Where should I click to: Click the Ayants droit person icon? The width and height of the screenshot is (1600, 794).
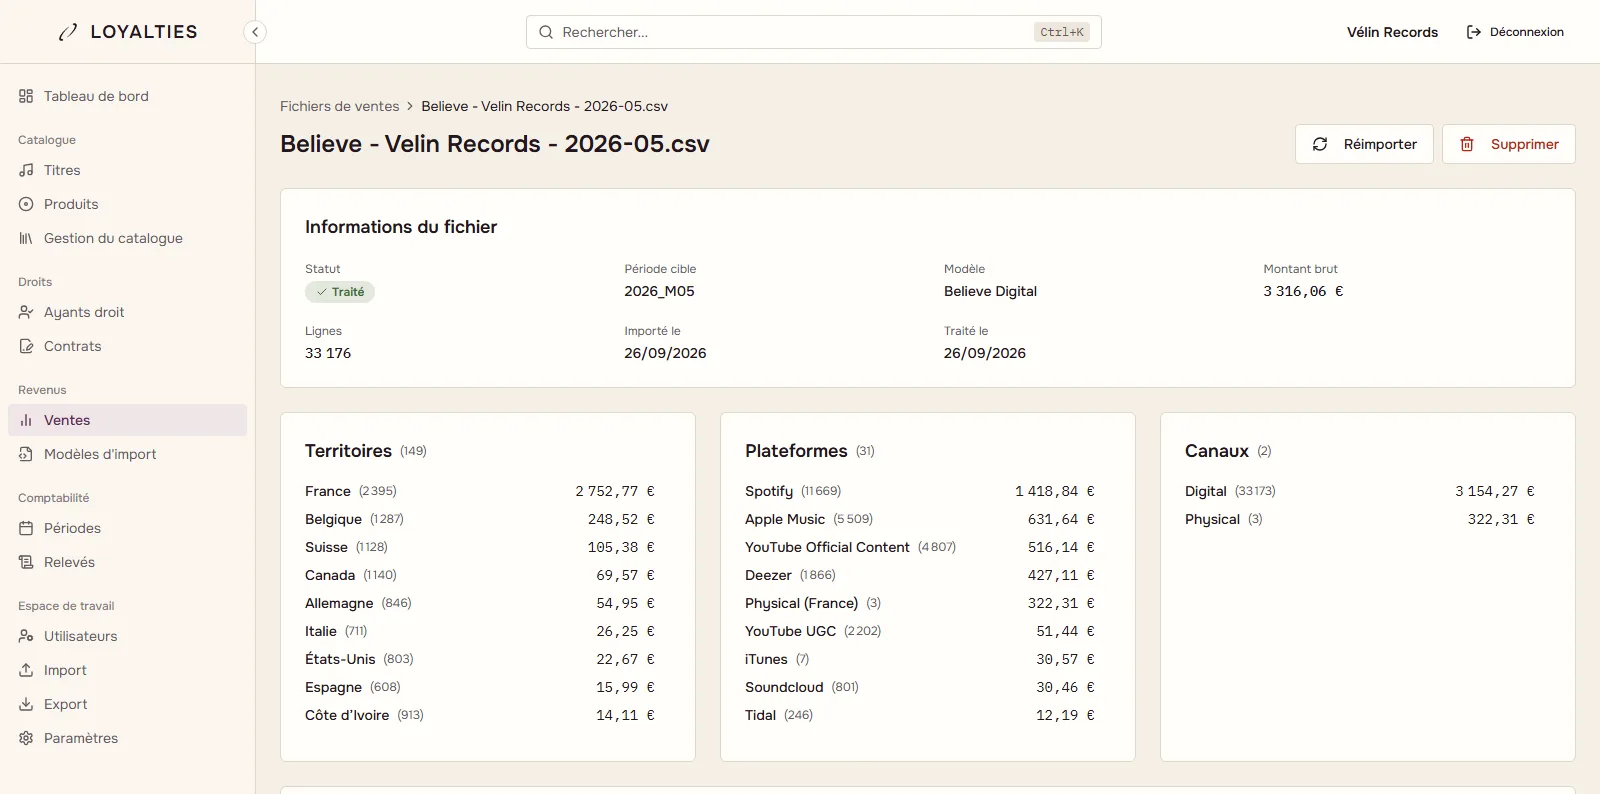point(26,312)
